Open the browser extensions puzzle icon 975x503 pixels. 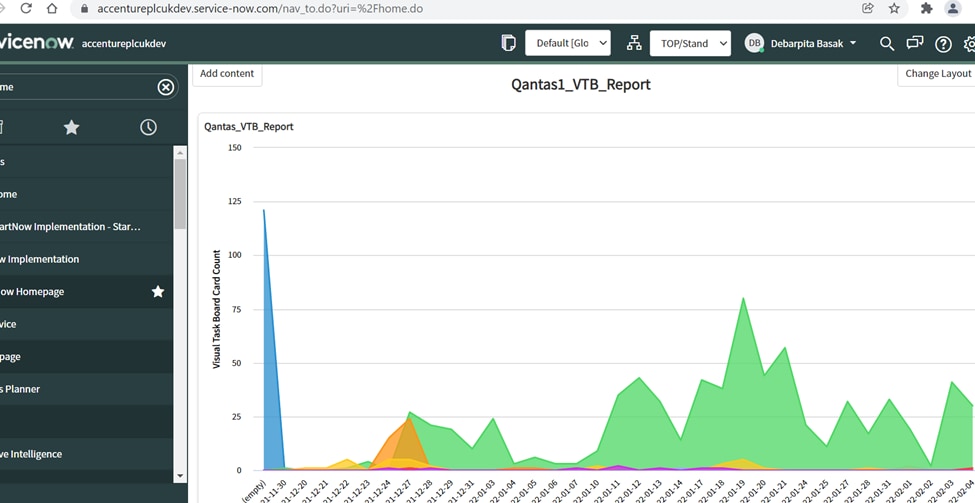(x=926, y=9)
